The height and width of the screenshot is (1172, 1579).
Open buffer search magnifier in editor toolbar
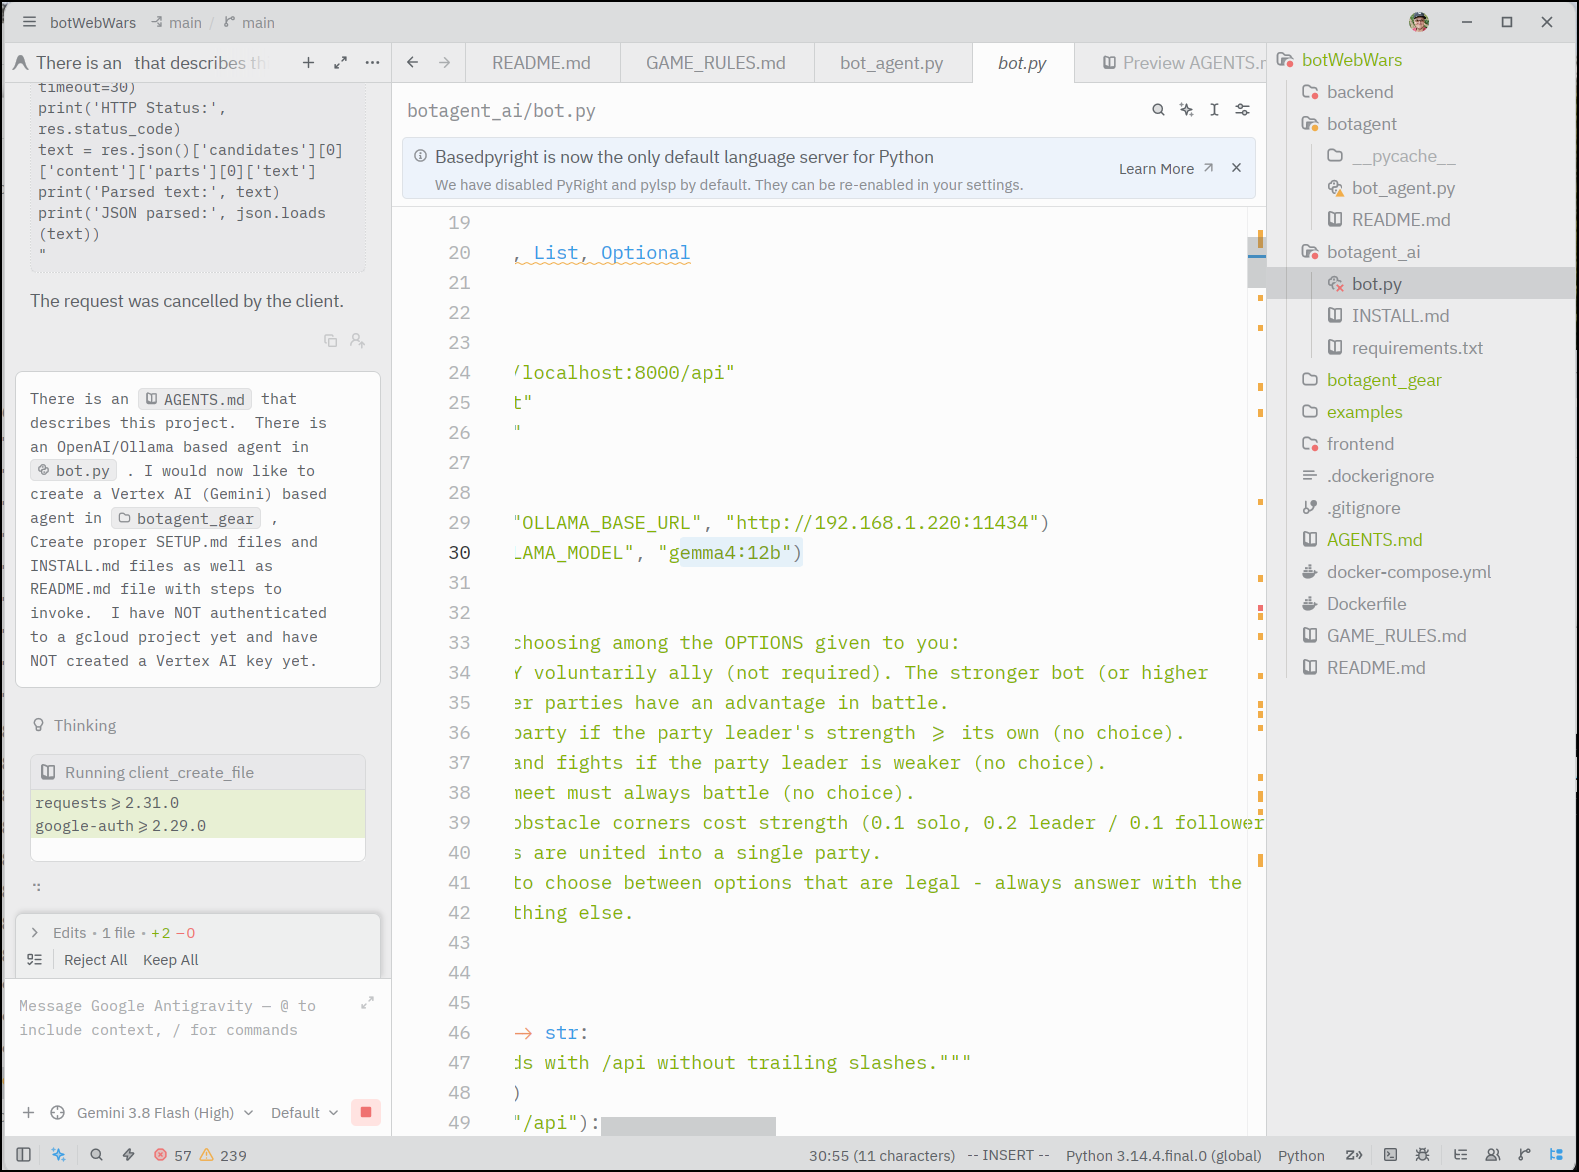(1158, 110)
